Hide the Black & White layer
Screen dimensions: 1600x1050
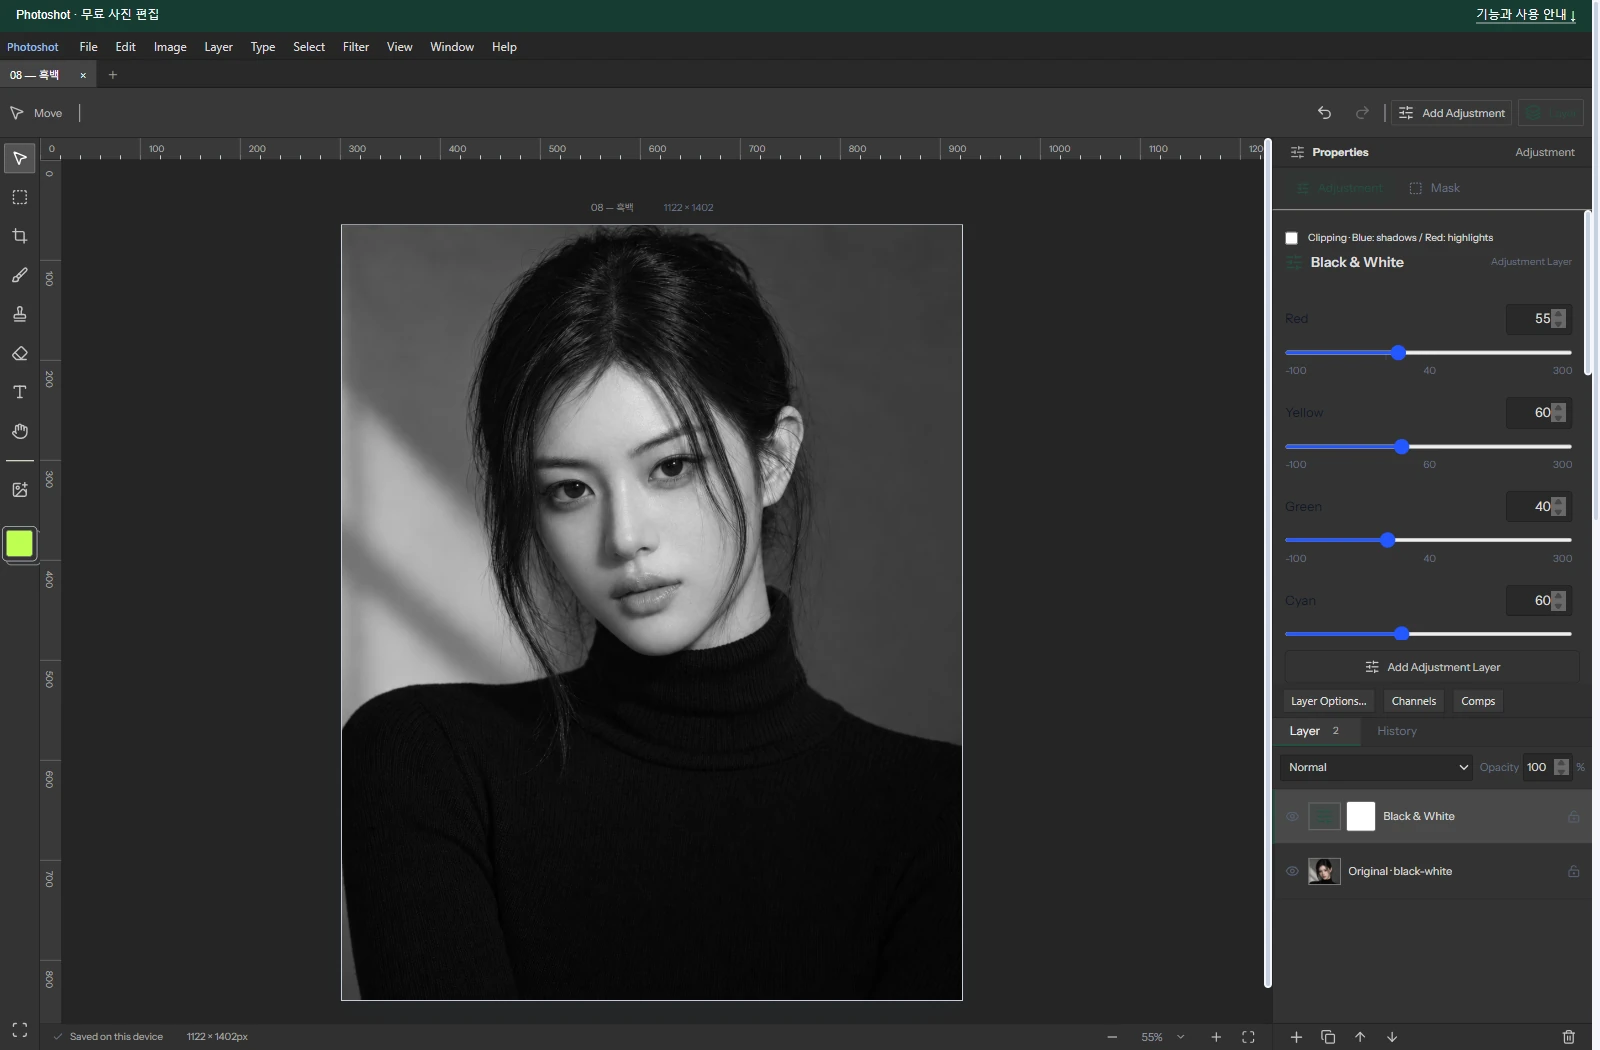coord(1292,817)
